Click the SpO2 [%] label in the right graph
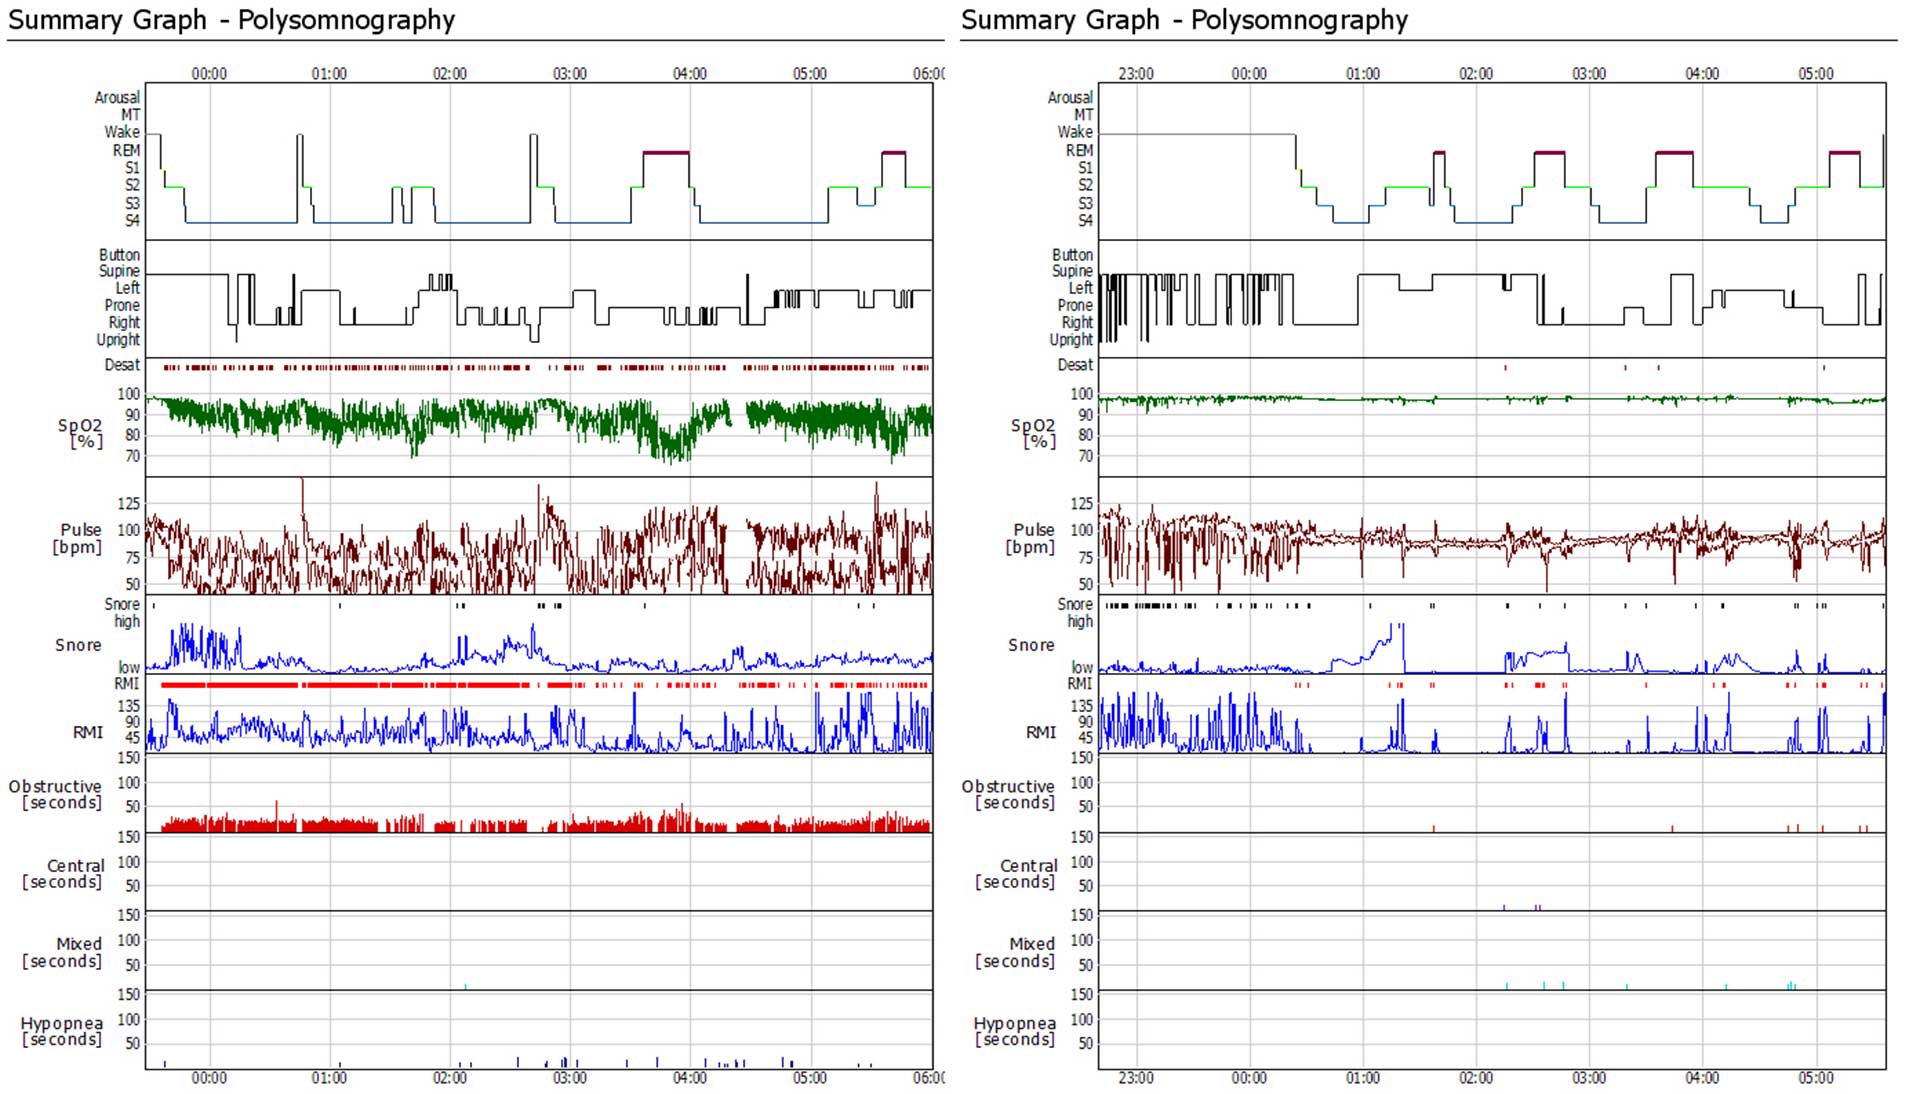The width and height of the screenshot is (1920, 1094). 1033,433
